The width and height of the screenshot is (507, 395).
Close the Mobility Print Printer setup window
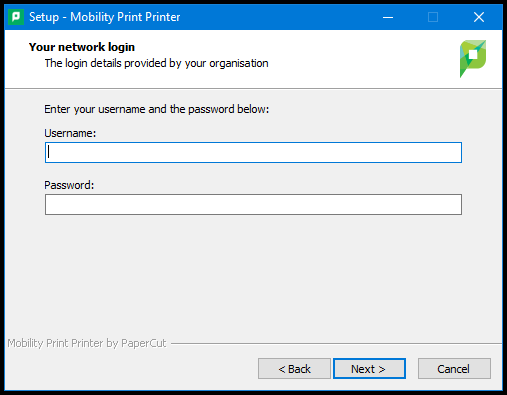[479, 17]
